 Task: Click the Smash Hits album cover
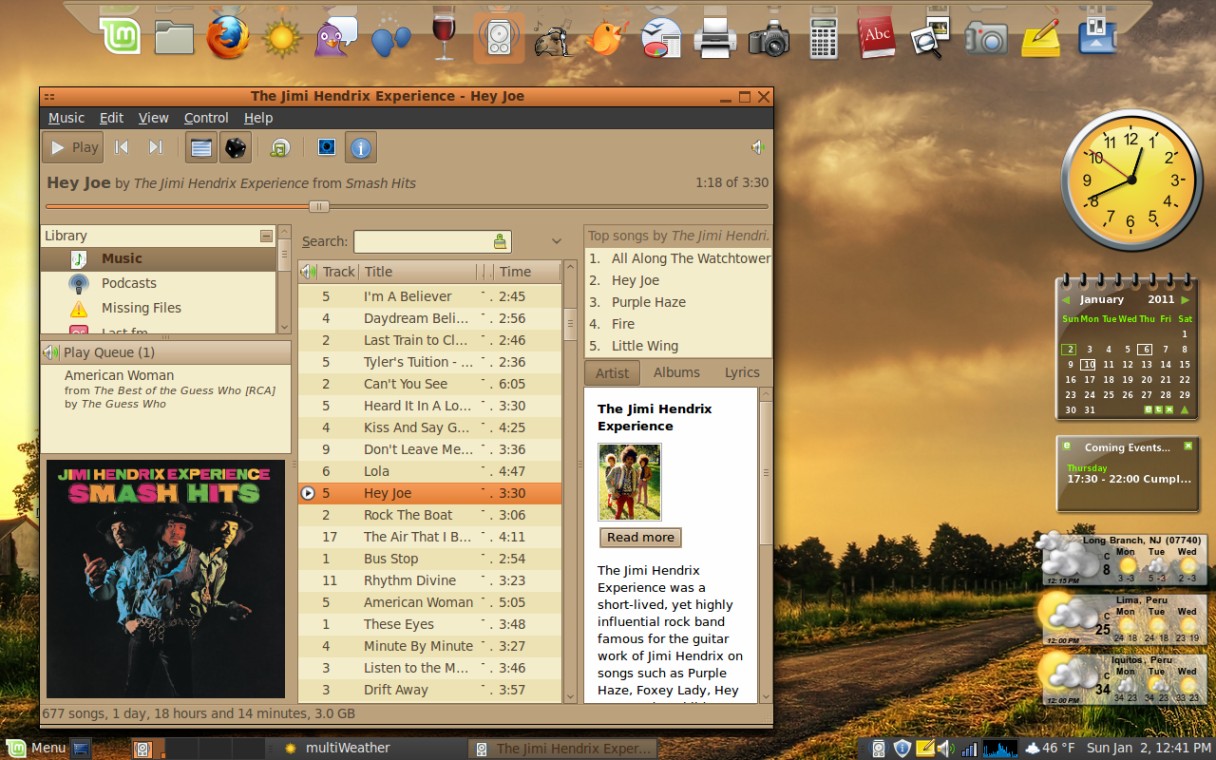tap(166, 579)
